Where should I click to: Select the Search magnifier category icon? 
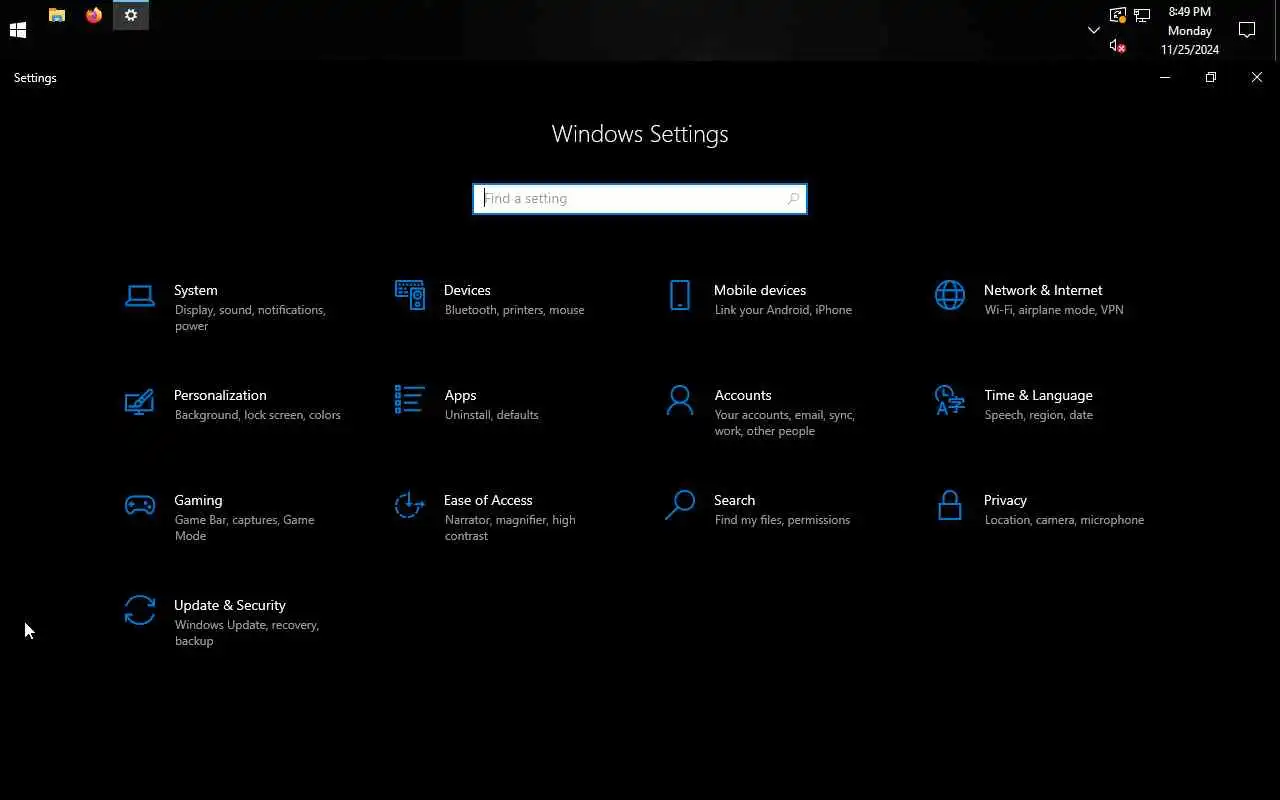pos(680,505)
